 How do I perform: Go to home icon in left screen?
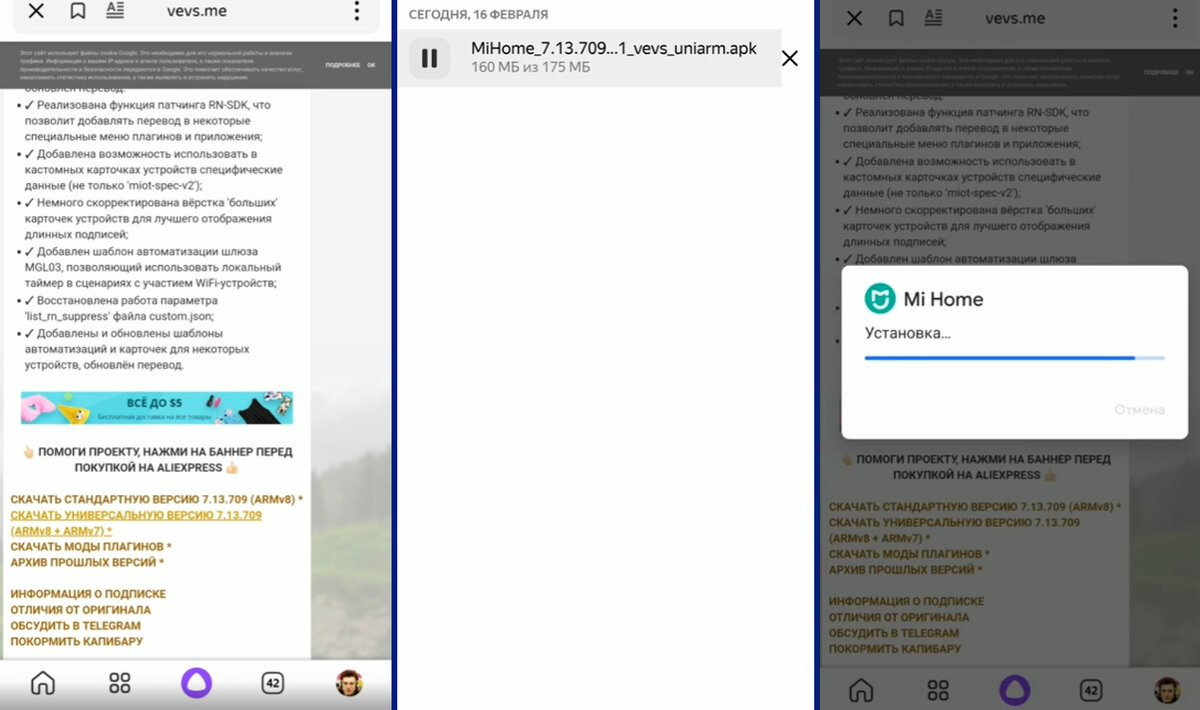tap(43, 684)
